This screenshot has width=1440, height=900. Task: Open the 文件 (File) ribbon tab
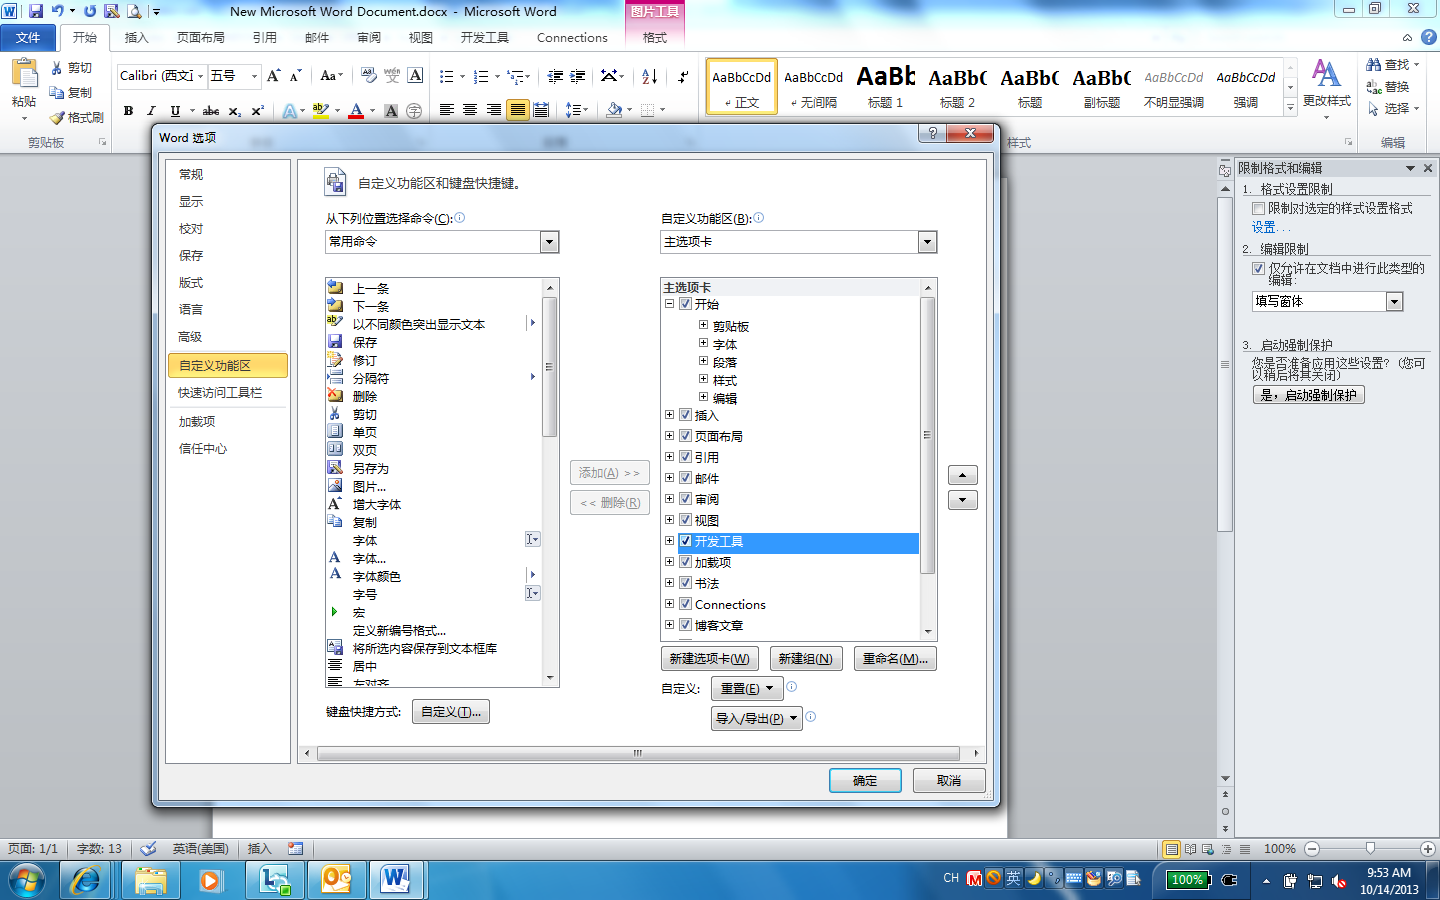click(28, 38)
